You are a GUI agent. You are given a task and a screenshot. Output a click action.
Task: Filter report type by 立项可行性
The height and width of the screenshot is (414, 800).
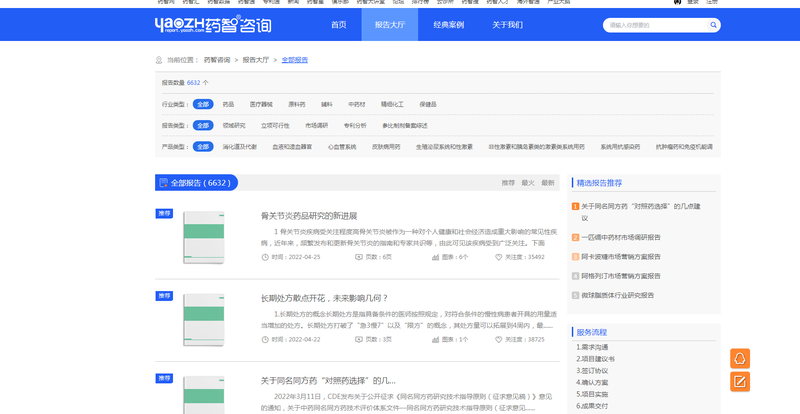[275, 126]
